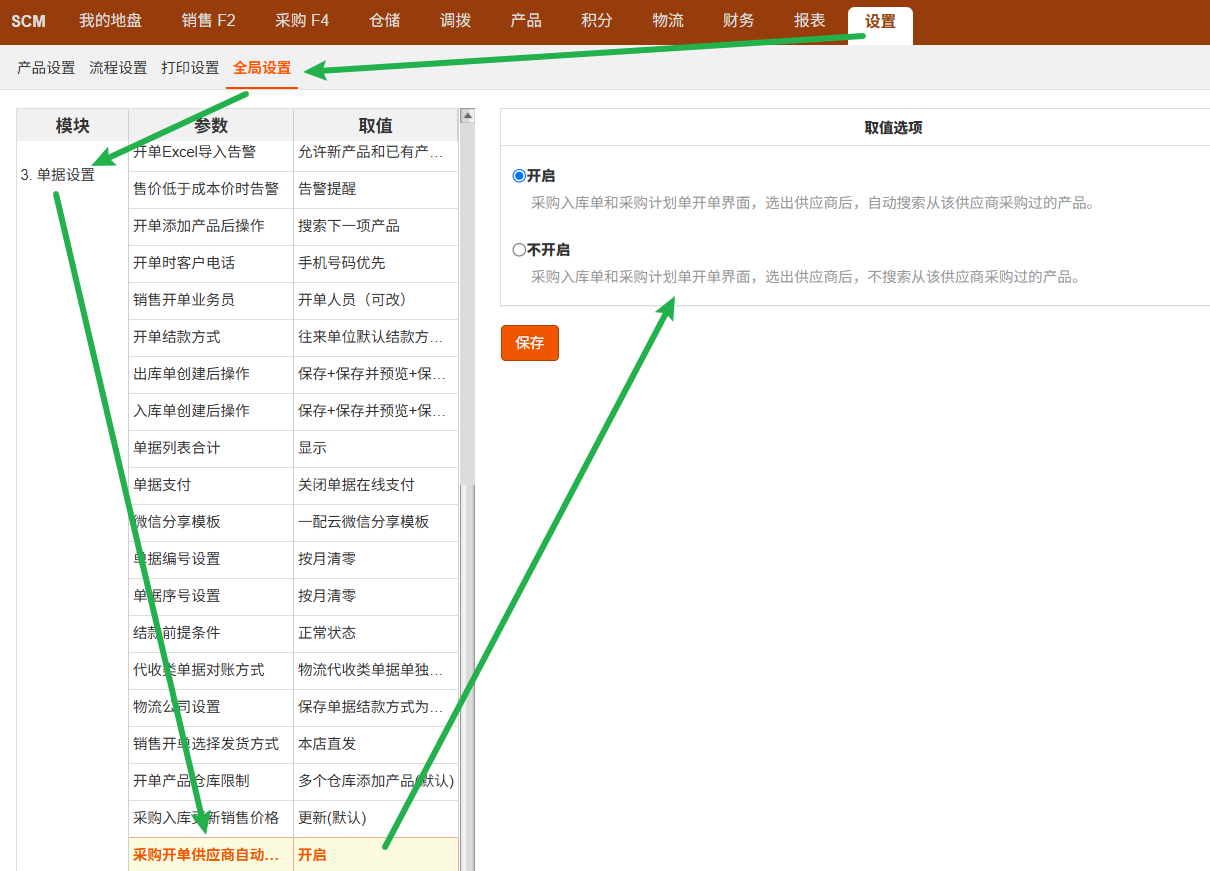The height and width of the screenshot is (871, 1210).
Task: Select the 开启 radio button
Action: pos(519,176)
